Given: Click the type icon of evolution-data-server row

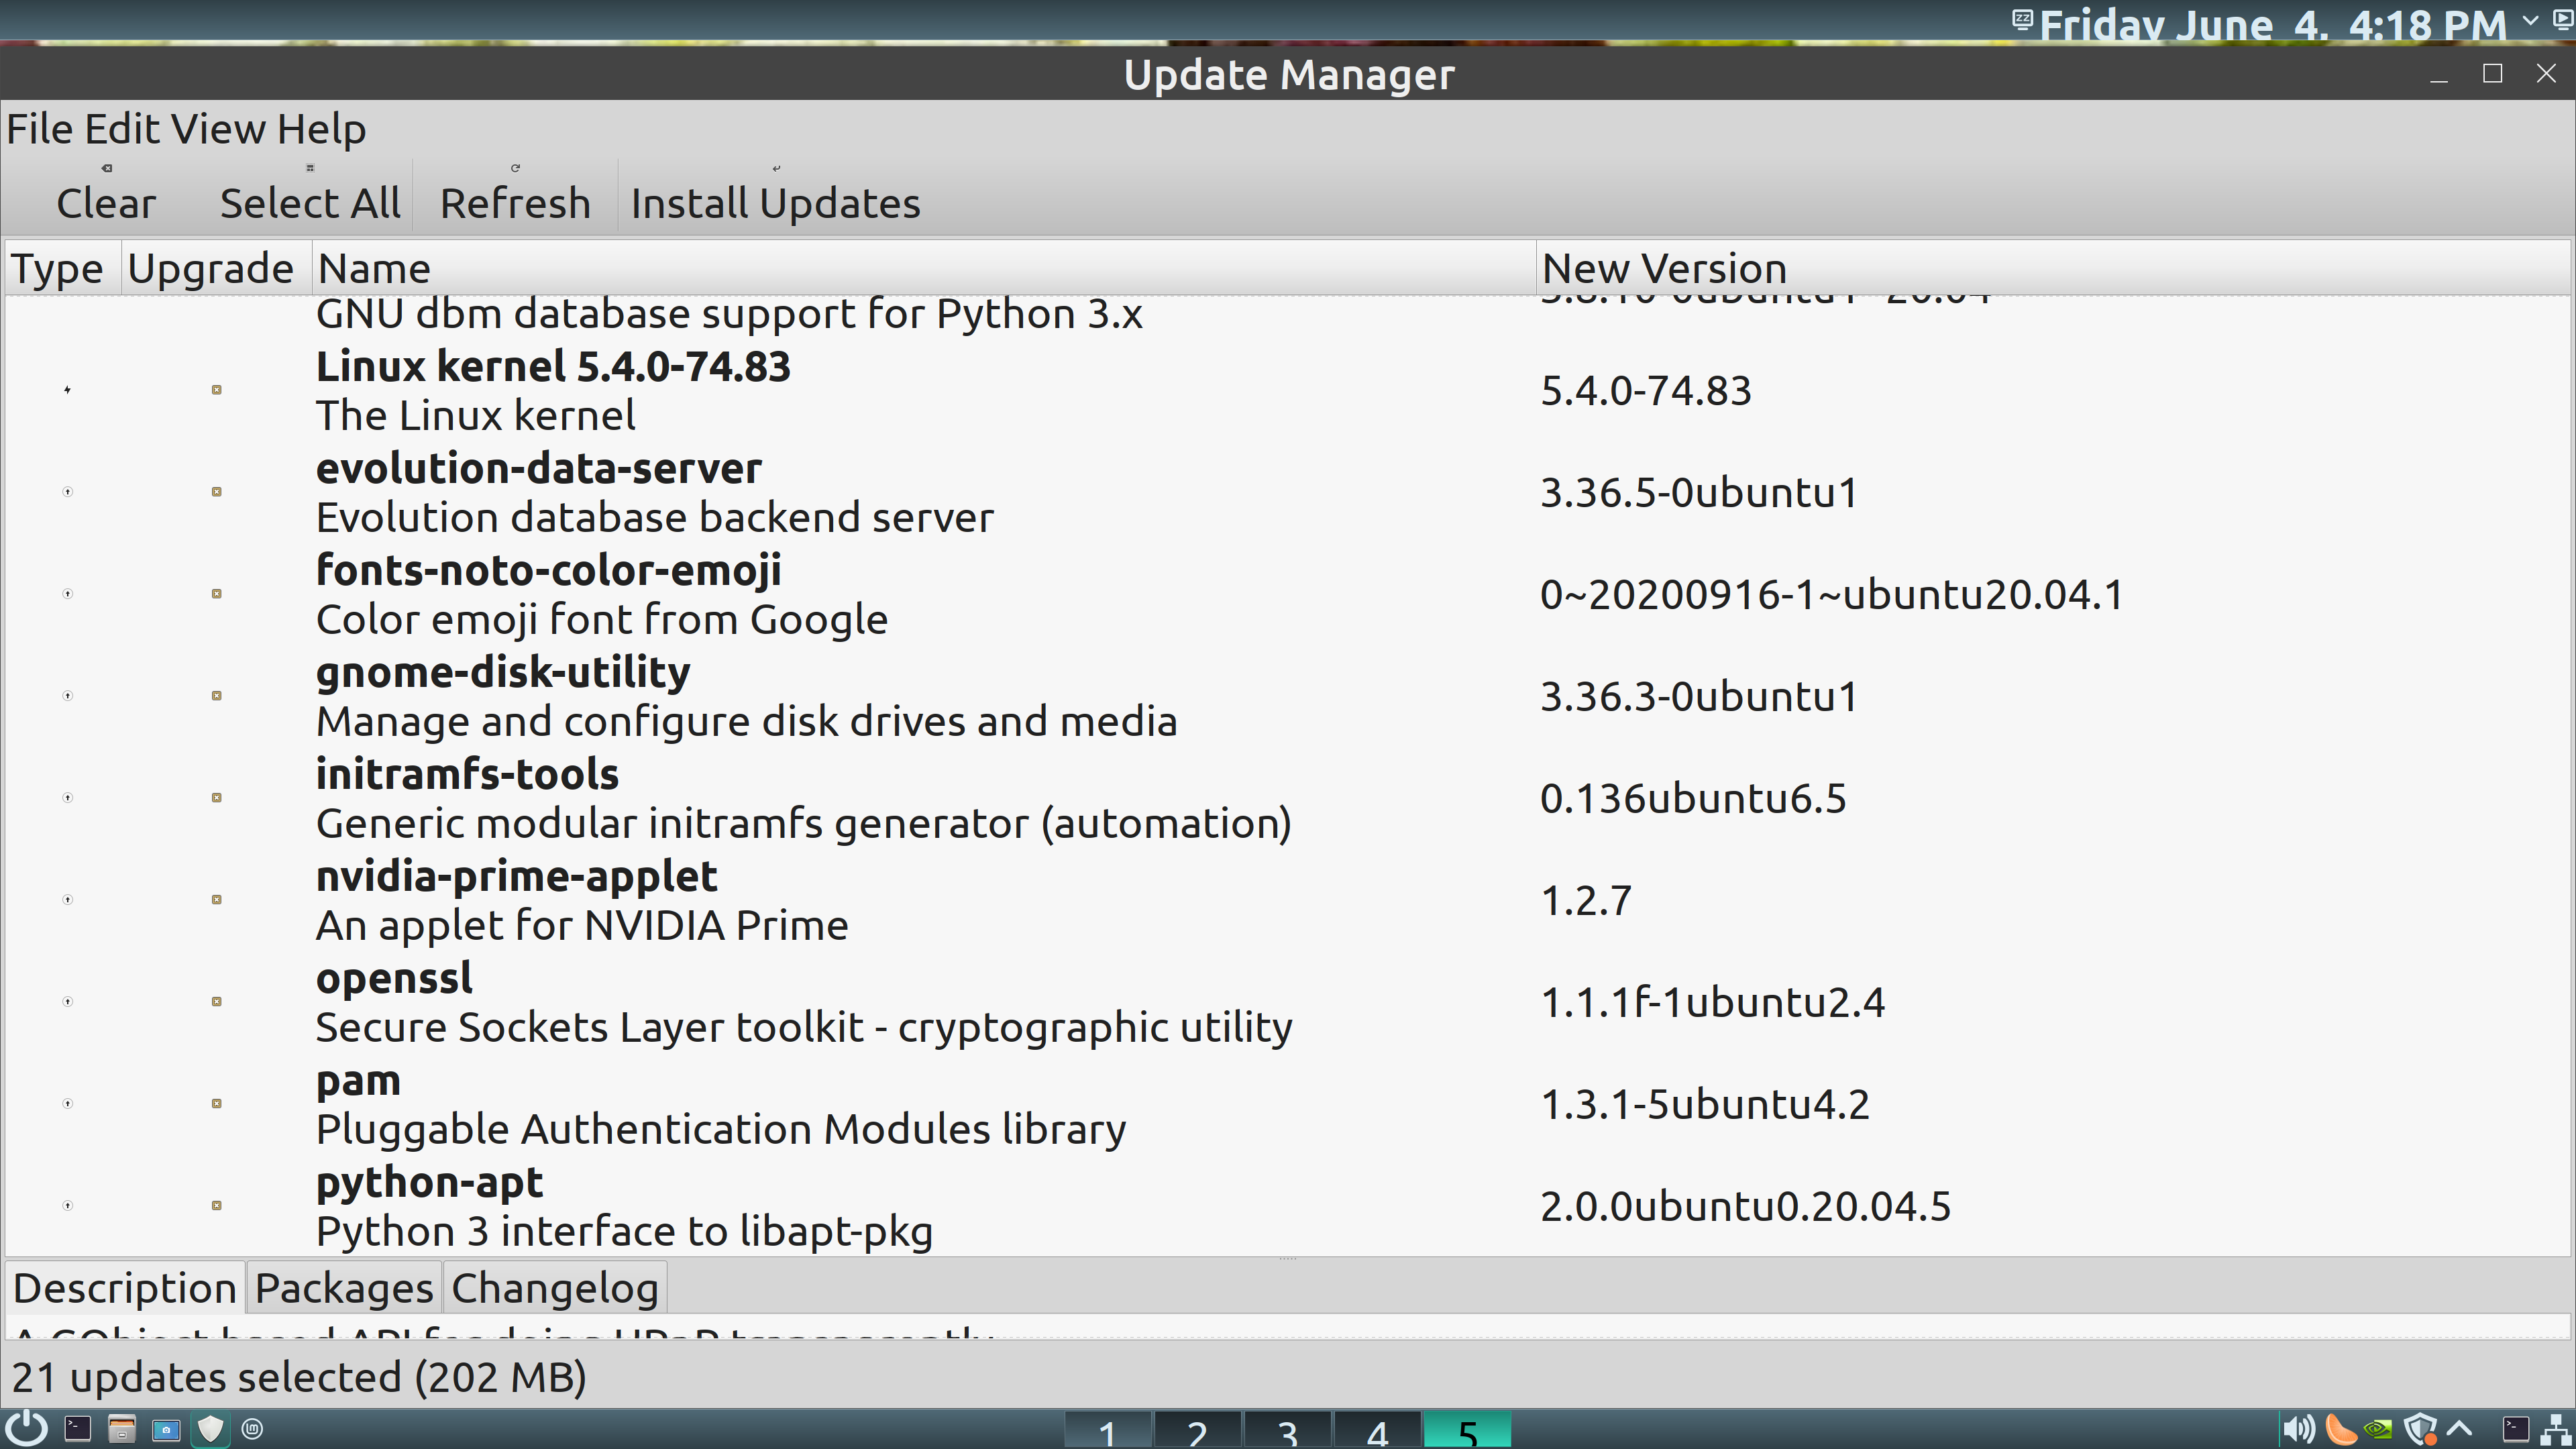Looking at the screenshot, I should pos(68,492).
